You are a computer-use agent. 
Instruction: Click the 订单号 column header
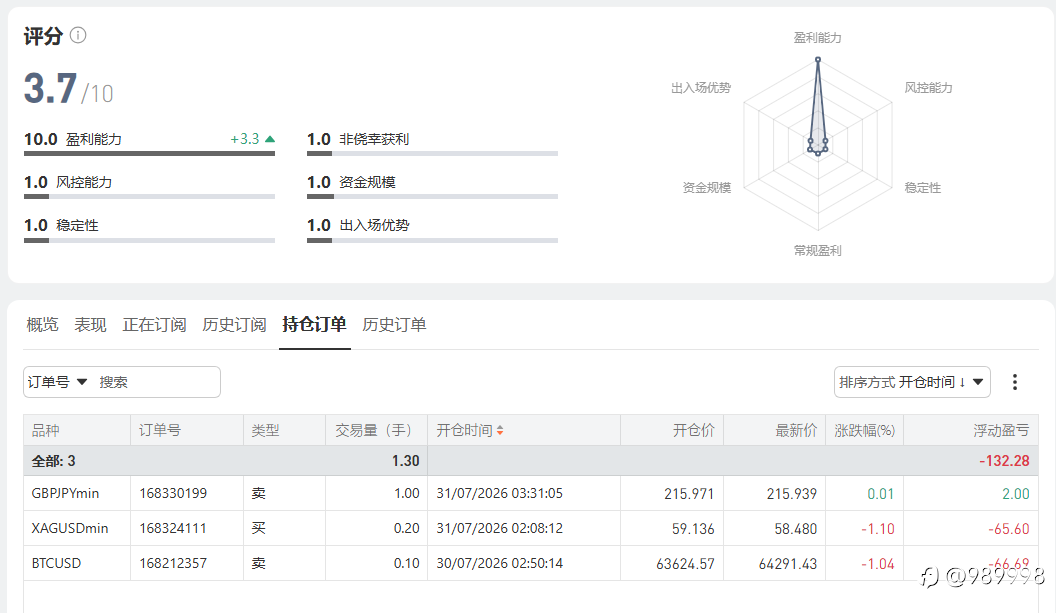[187, 430]
